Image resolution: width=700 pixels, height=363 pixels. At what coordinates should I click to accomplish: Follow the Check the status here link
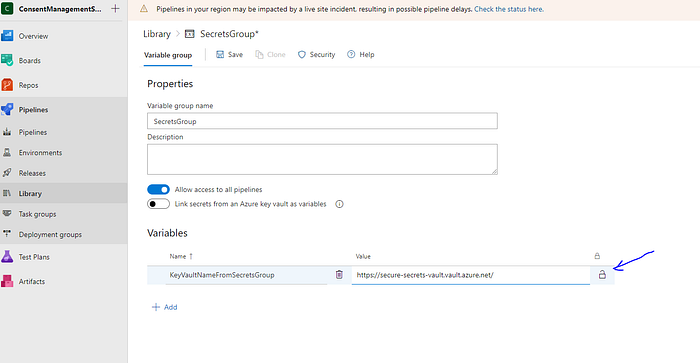click(x=509, y=9)
